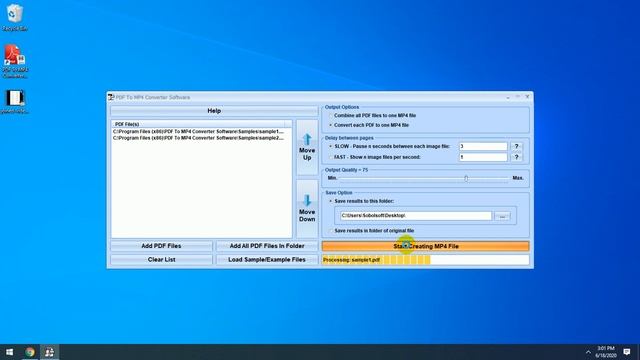Select the converter app taskbar icon

coord(49,352)
